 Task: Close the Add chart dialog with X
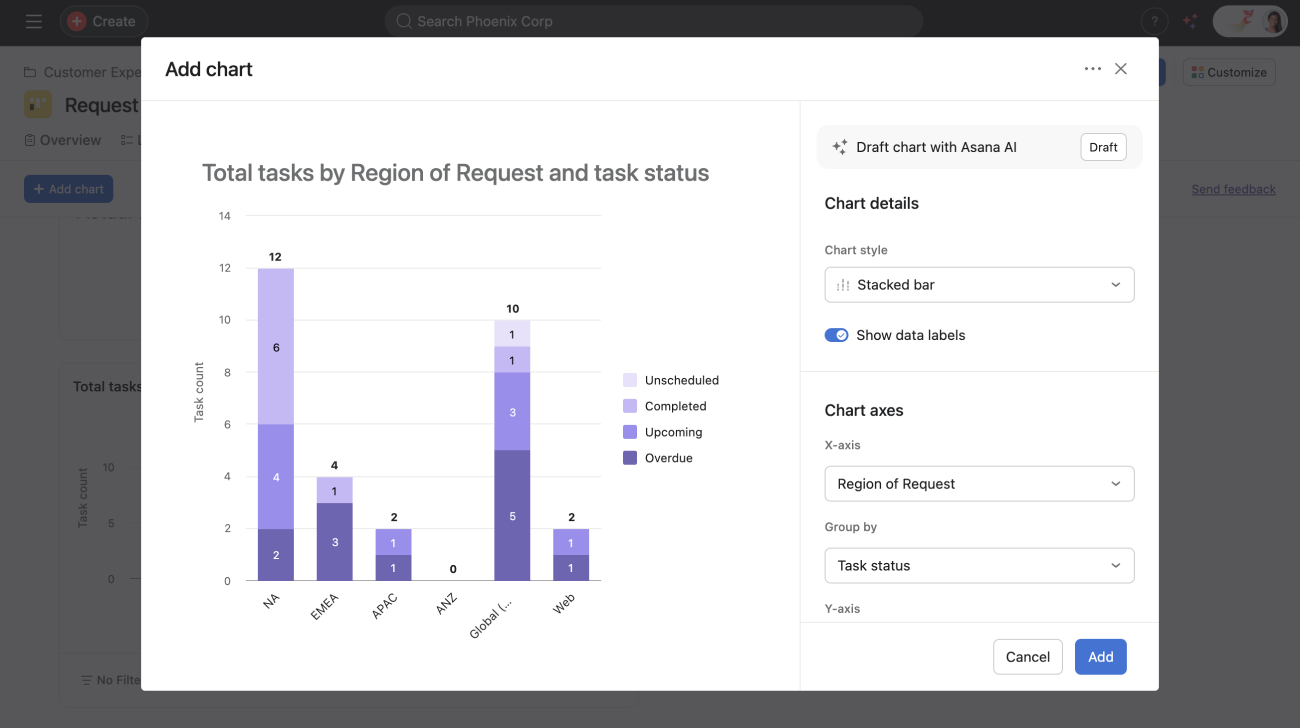click(x=1121, y=69)
